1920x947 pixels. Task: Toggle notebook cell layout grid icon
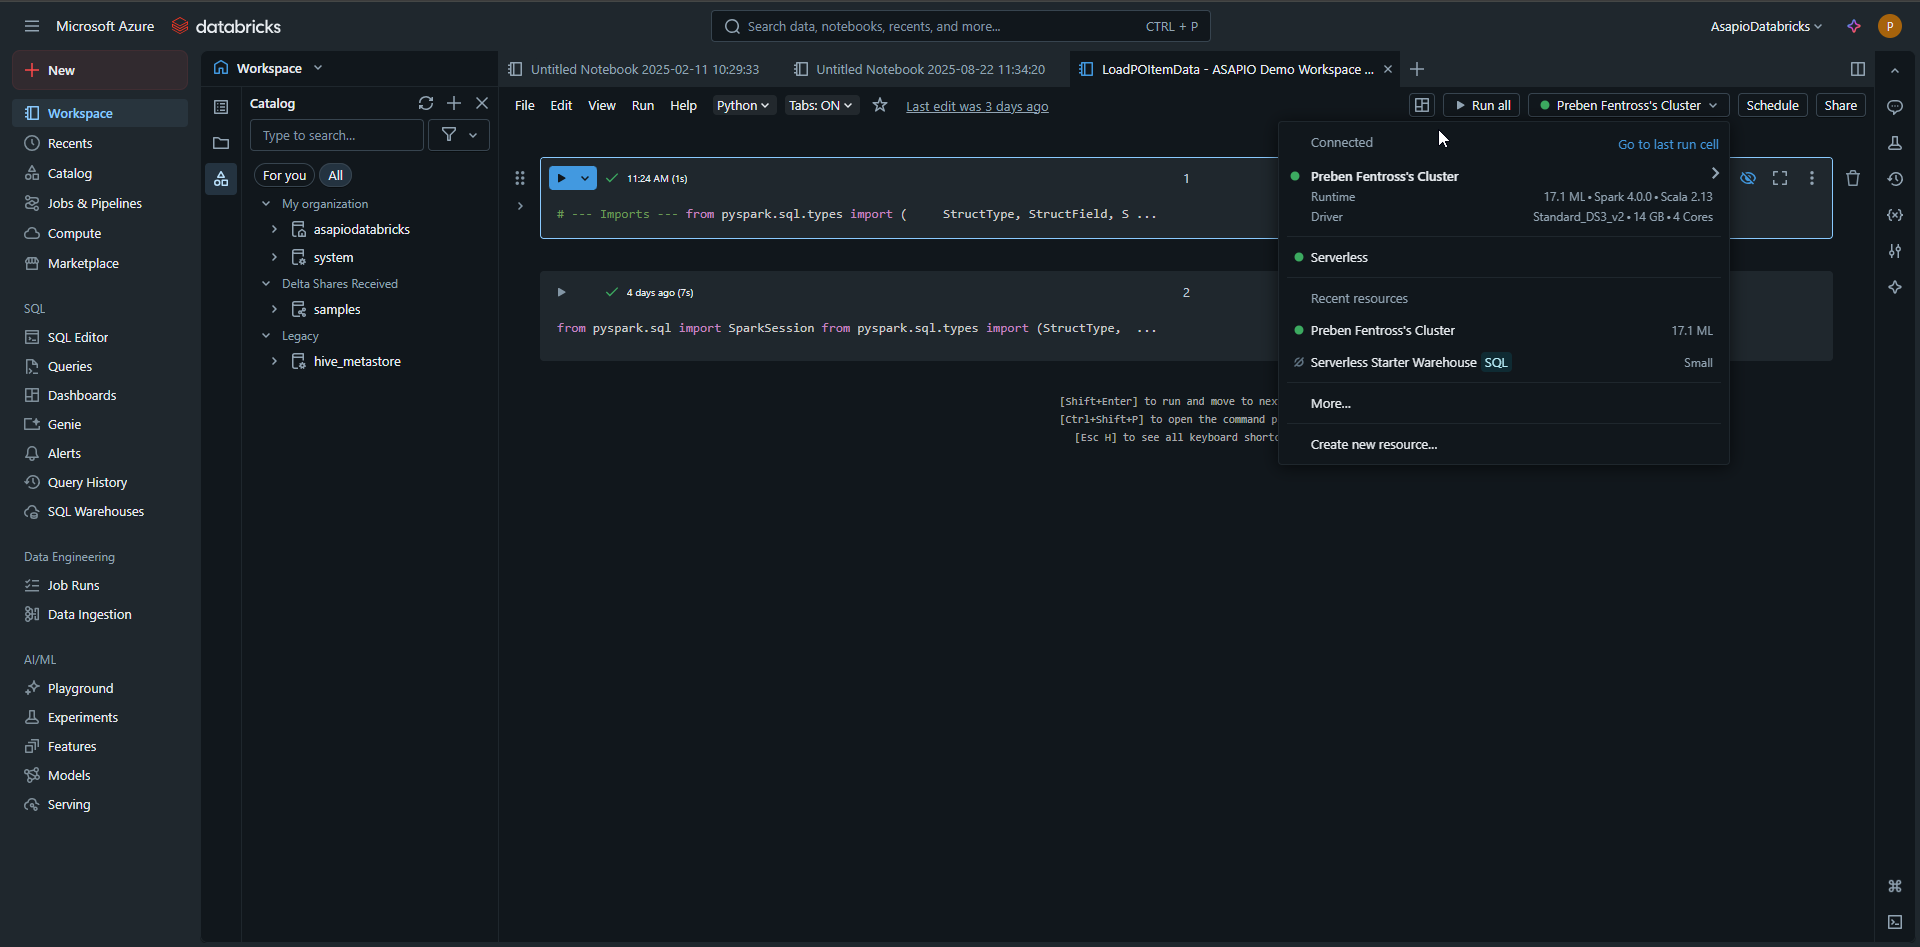(1422, 105)
